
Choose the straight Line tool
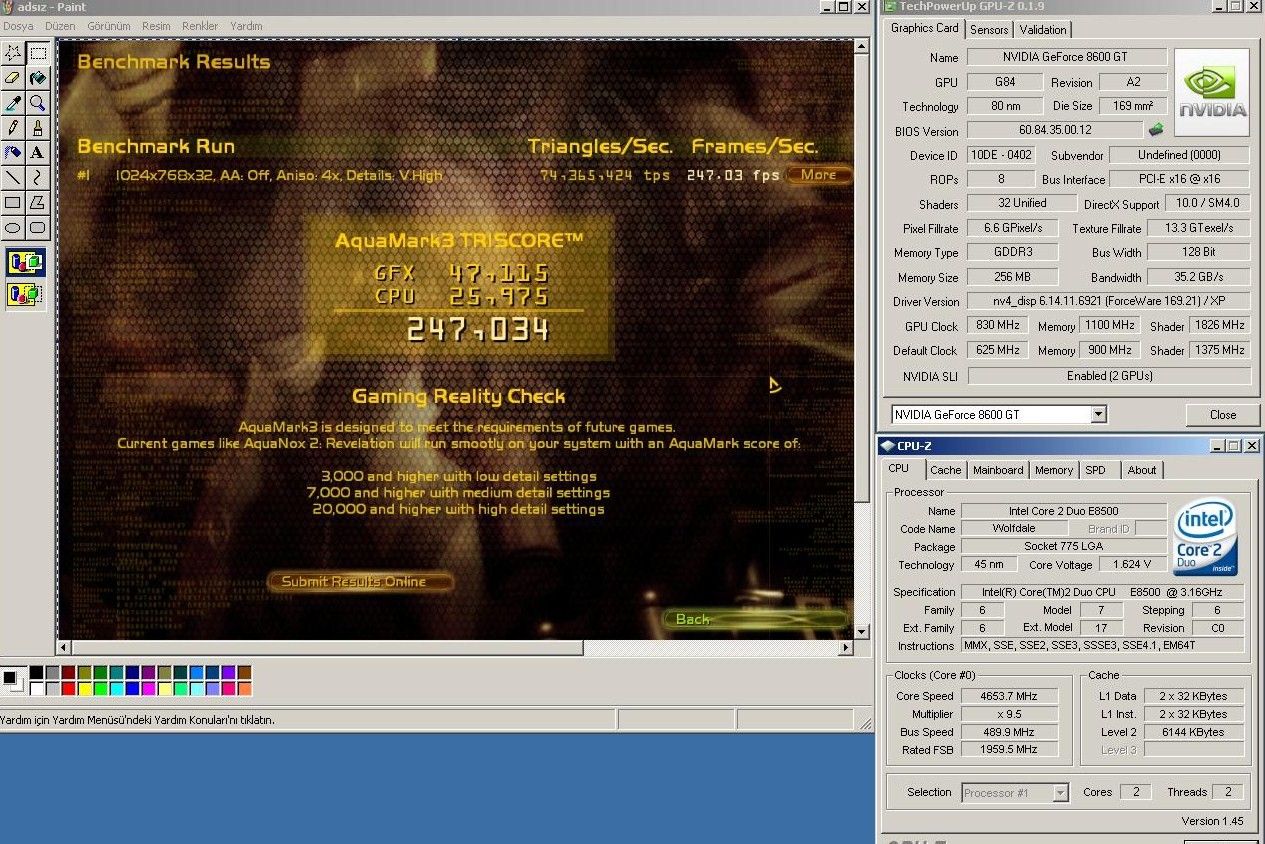point(13,177)
